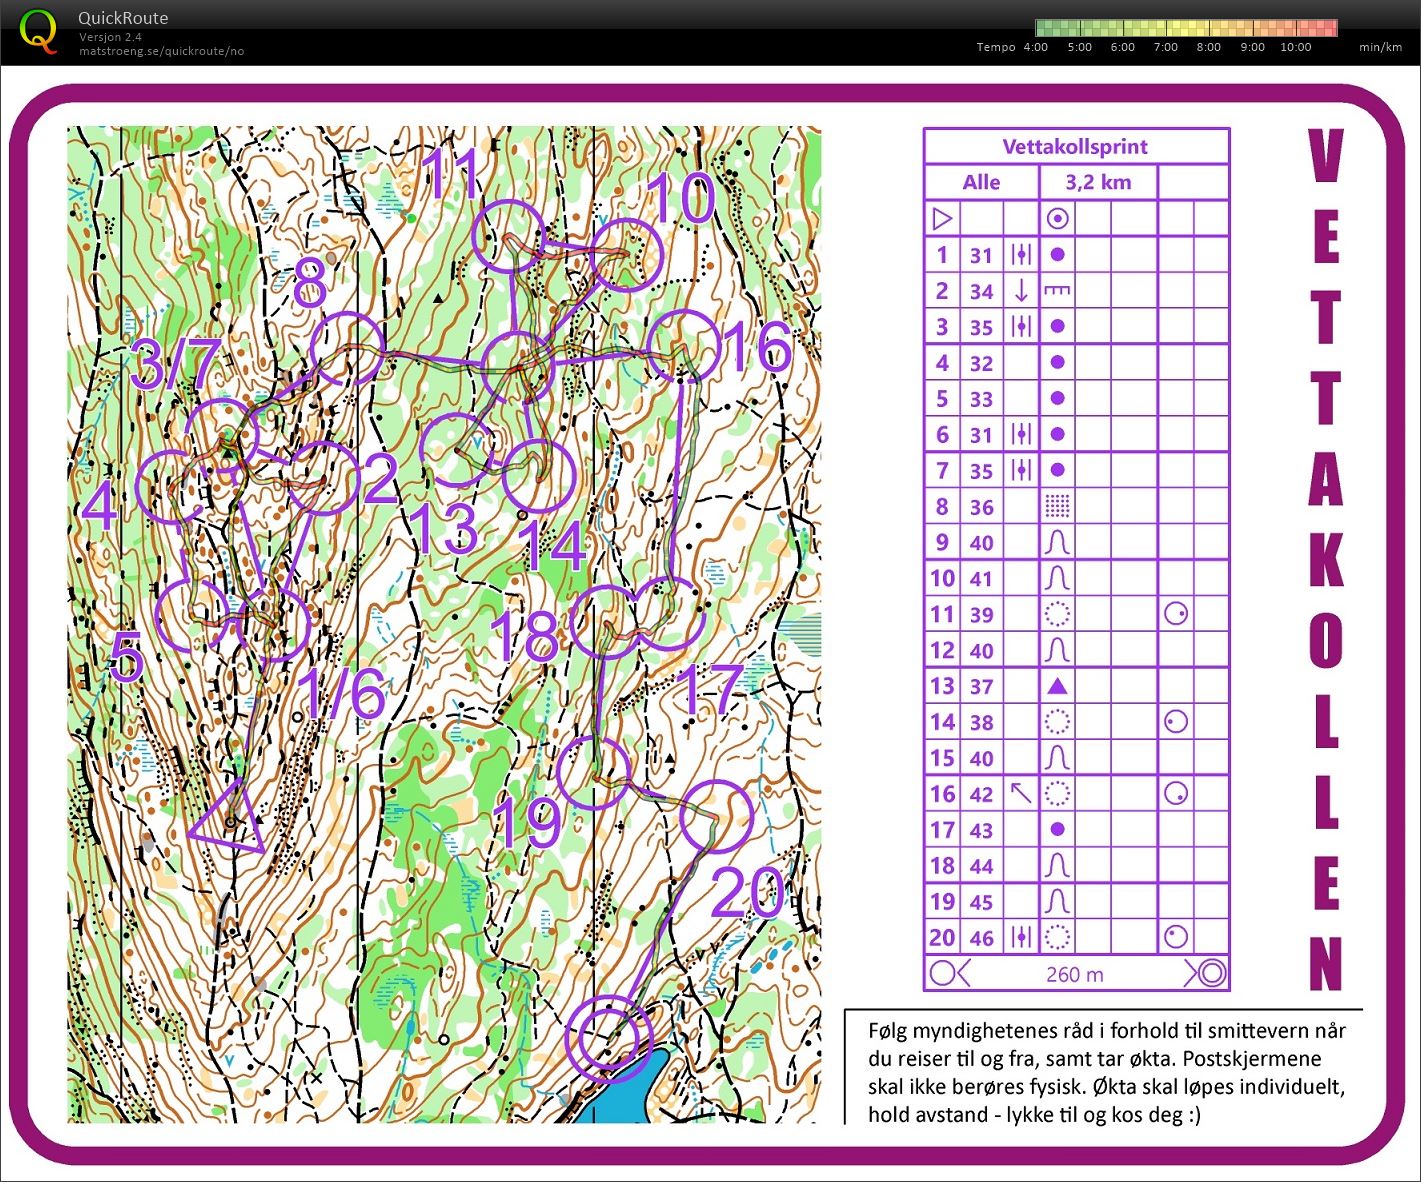
Task: Click the "3,2 km" distance label
Action: (1097, 182)
